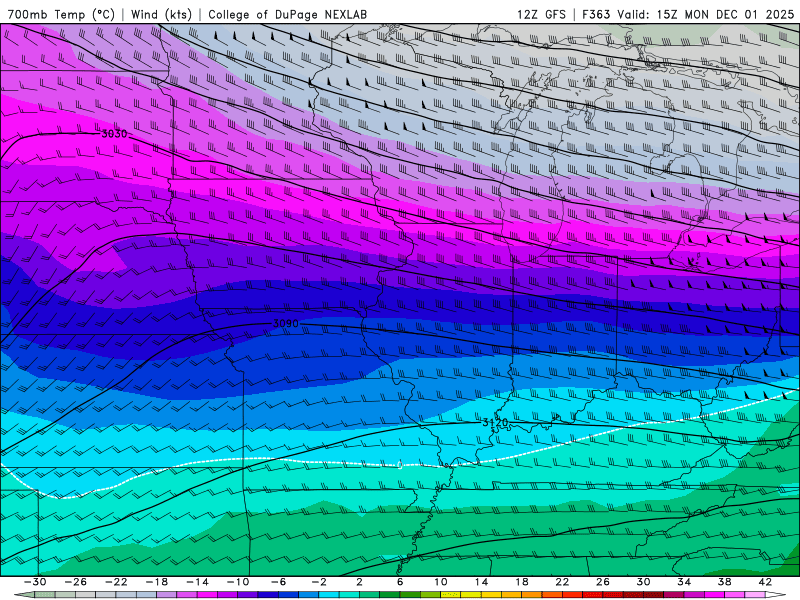Image resolution: width=800 pixels, height=600 pixels.
Task: Click the 3030 height contour label
Action: 114,134
